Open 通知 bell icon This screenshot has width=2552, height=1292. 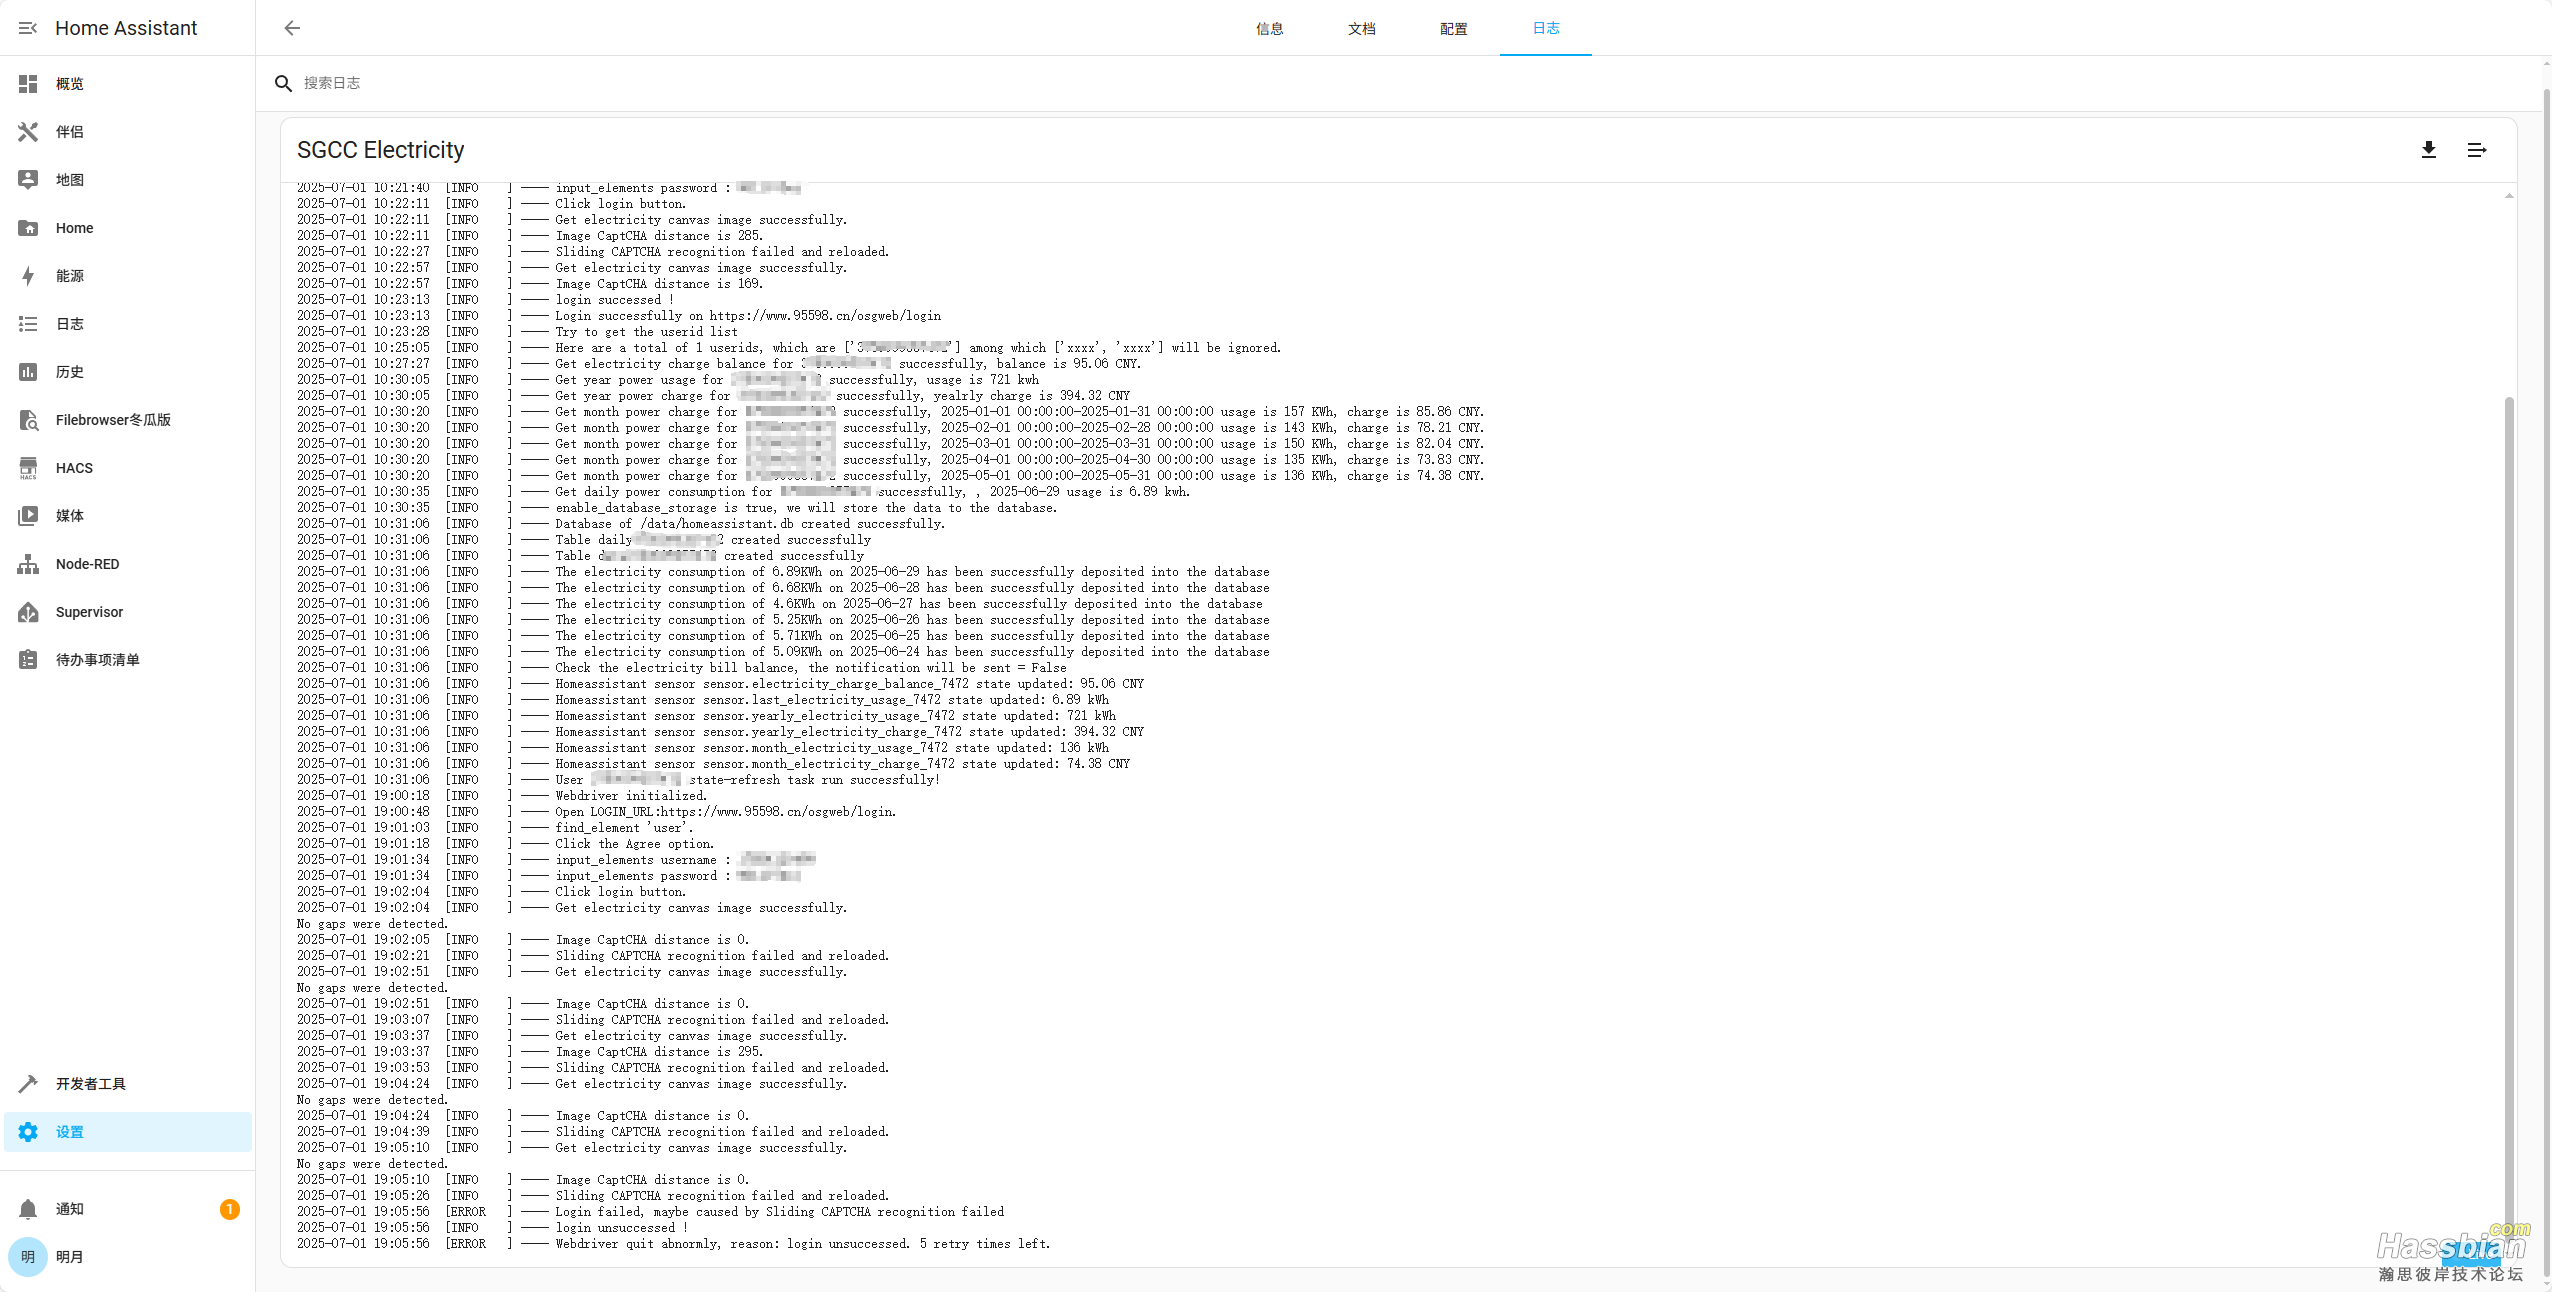[x=28, y=1209]
